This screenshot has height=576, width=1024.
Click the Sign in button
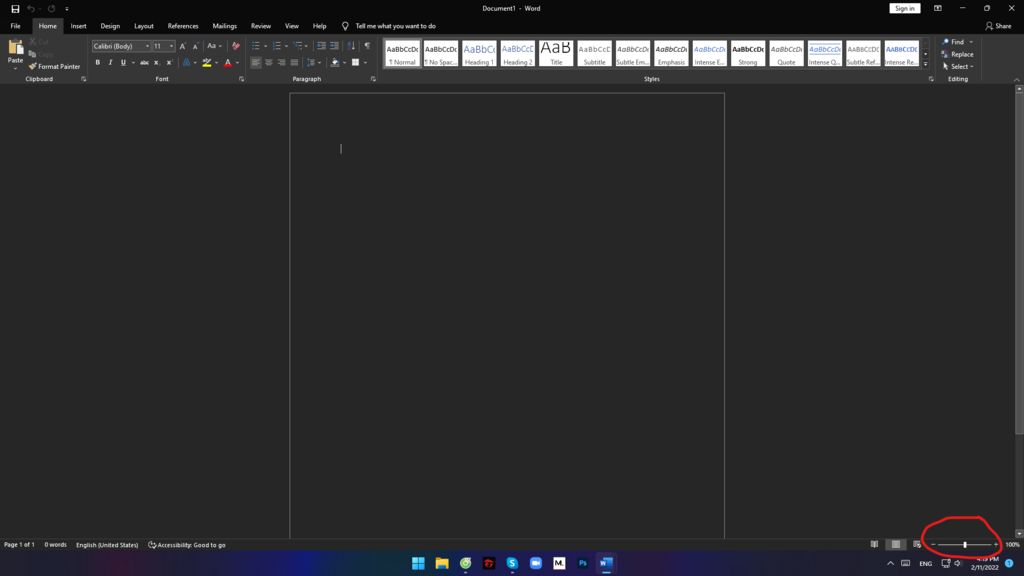click(x=904, y=8)
